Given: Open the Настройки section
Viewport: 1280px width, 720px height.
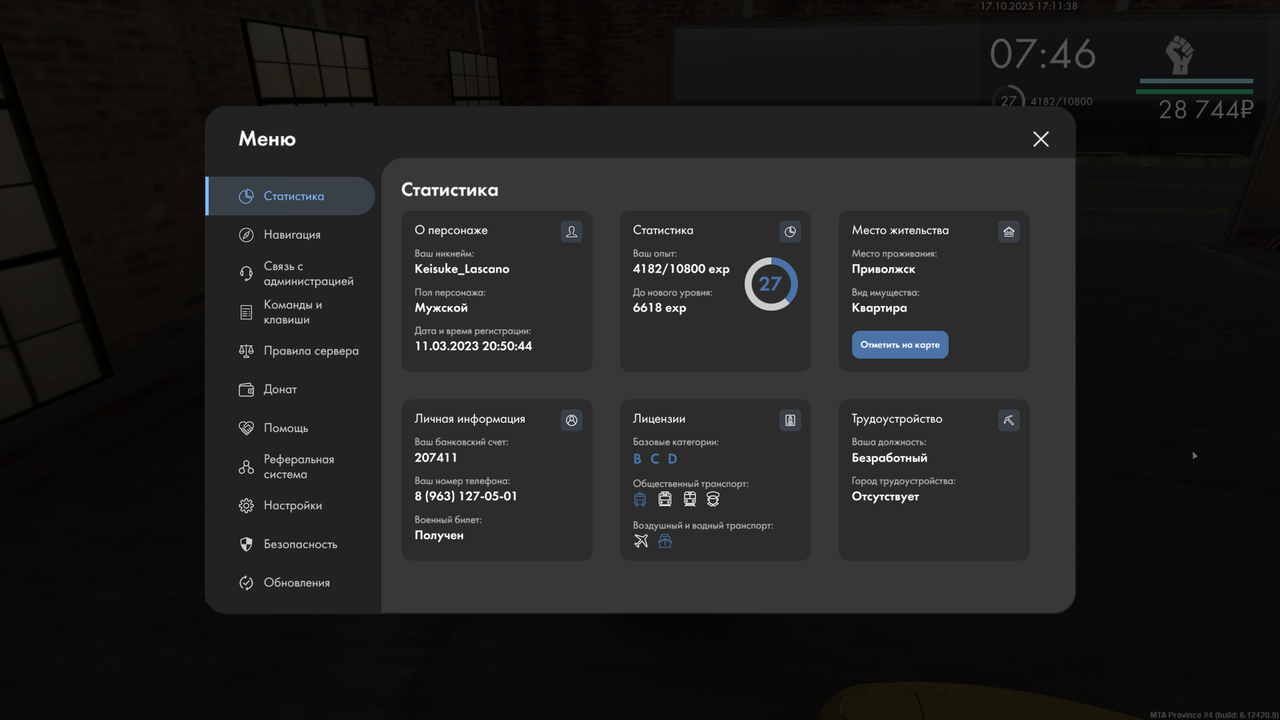Looking at the screenshot, I should 290,506.
